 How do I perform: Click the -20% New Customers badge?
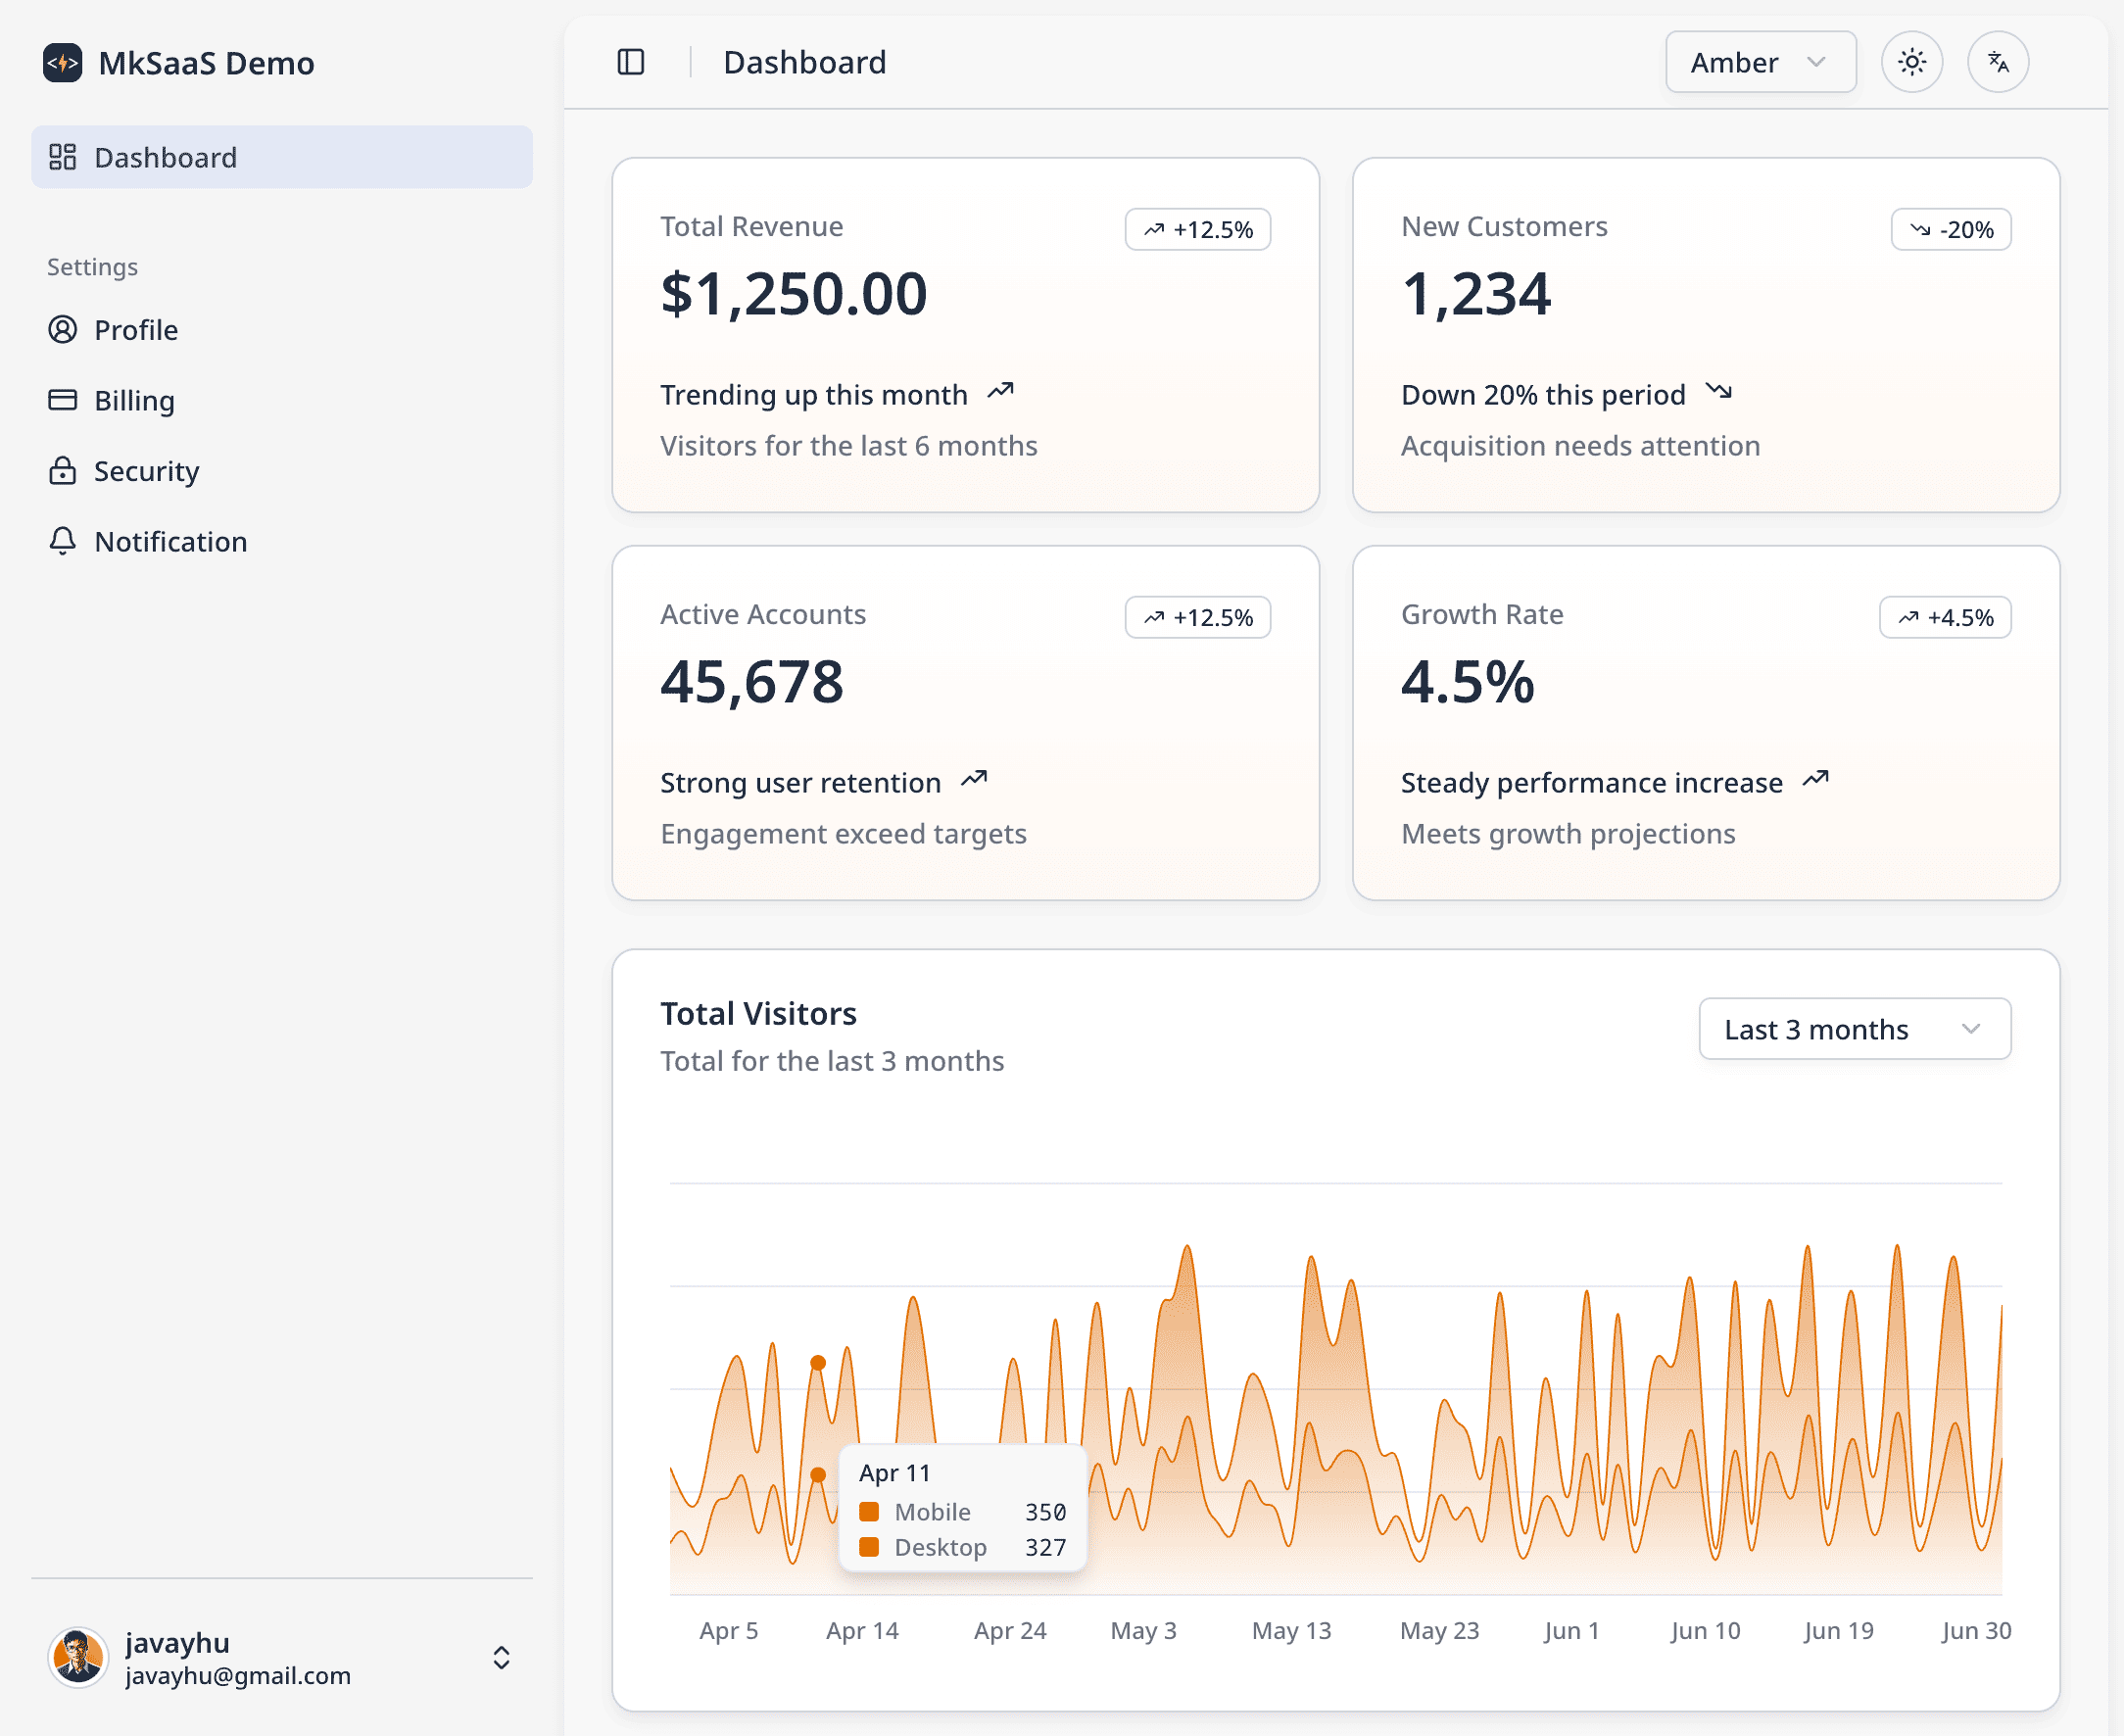tap(1950, 229)
